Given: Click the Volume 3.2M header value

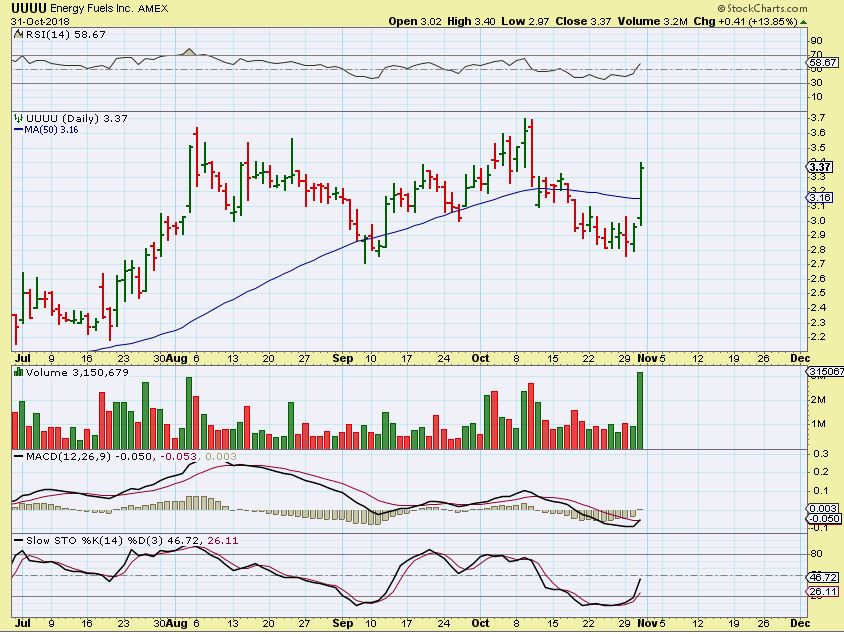Looking at the screenshot, I should 652,22.
